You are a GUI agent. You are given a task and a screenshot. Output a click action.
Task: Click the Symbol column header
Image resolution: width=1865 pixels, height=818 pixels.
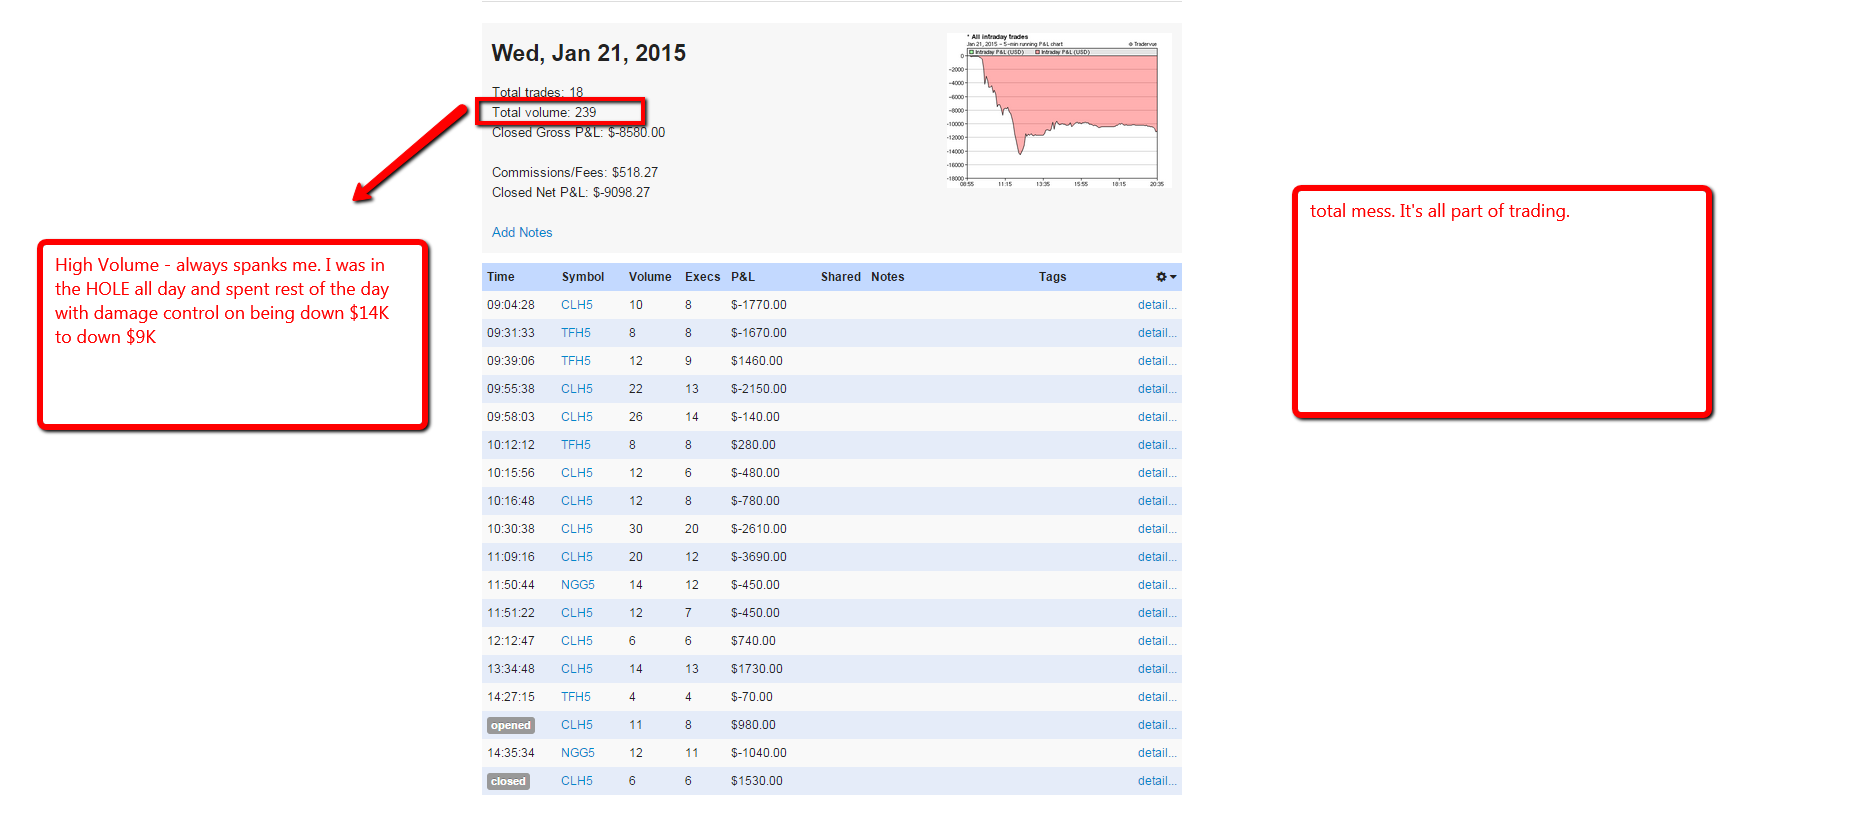tap(583, 277)
